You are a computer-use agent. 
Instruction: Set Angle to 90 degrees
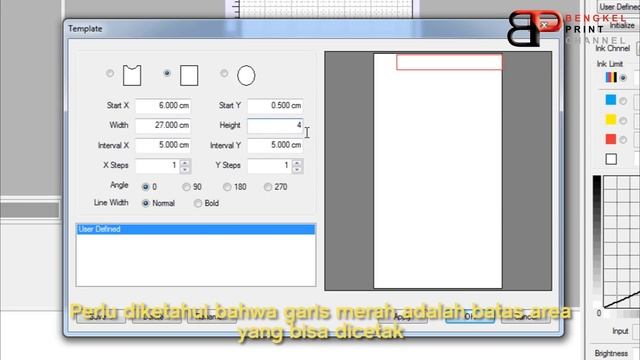[187, 187]
